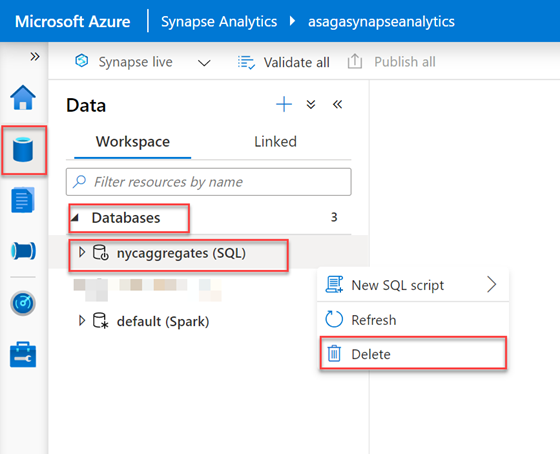Select the default (Spark) database

(163, 321)
